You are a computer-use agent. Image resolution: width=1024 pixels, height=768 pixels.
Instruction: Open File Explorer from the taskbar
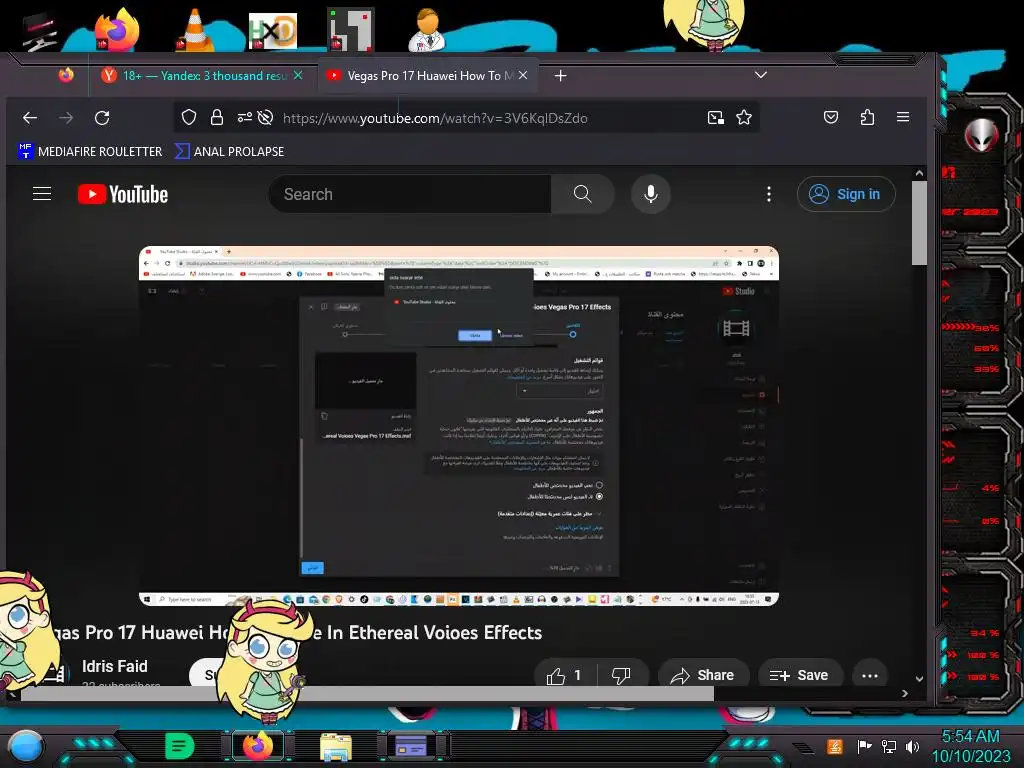point(336,747)
